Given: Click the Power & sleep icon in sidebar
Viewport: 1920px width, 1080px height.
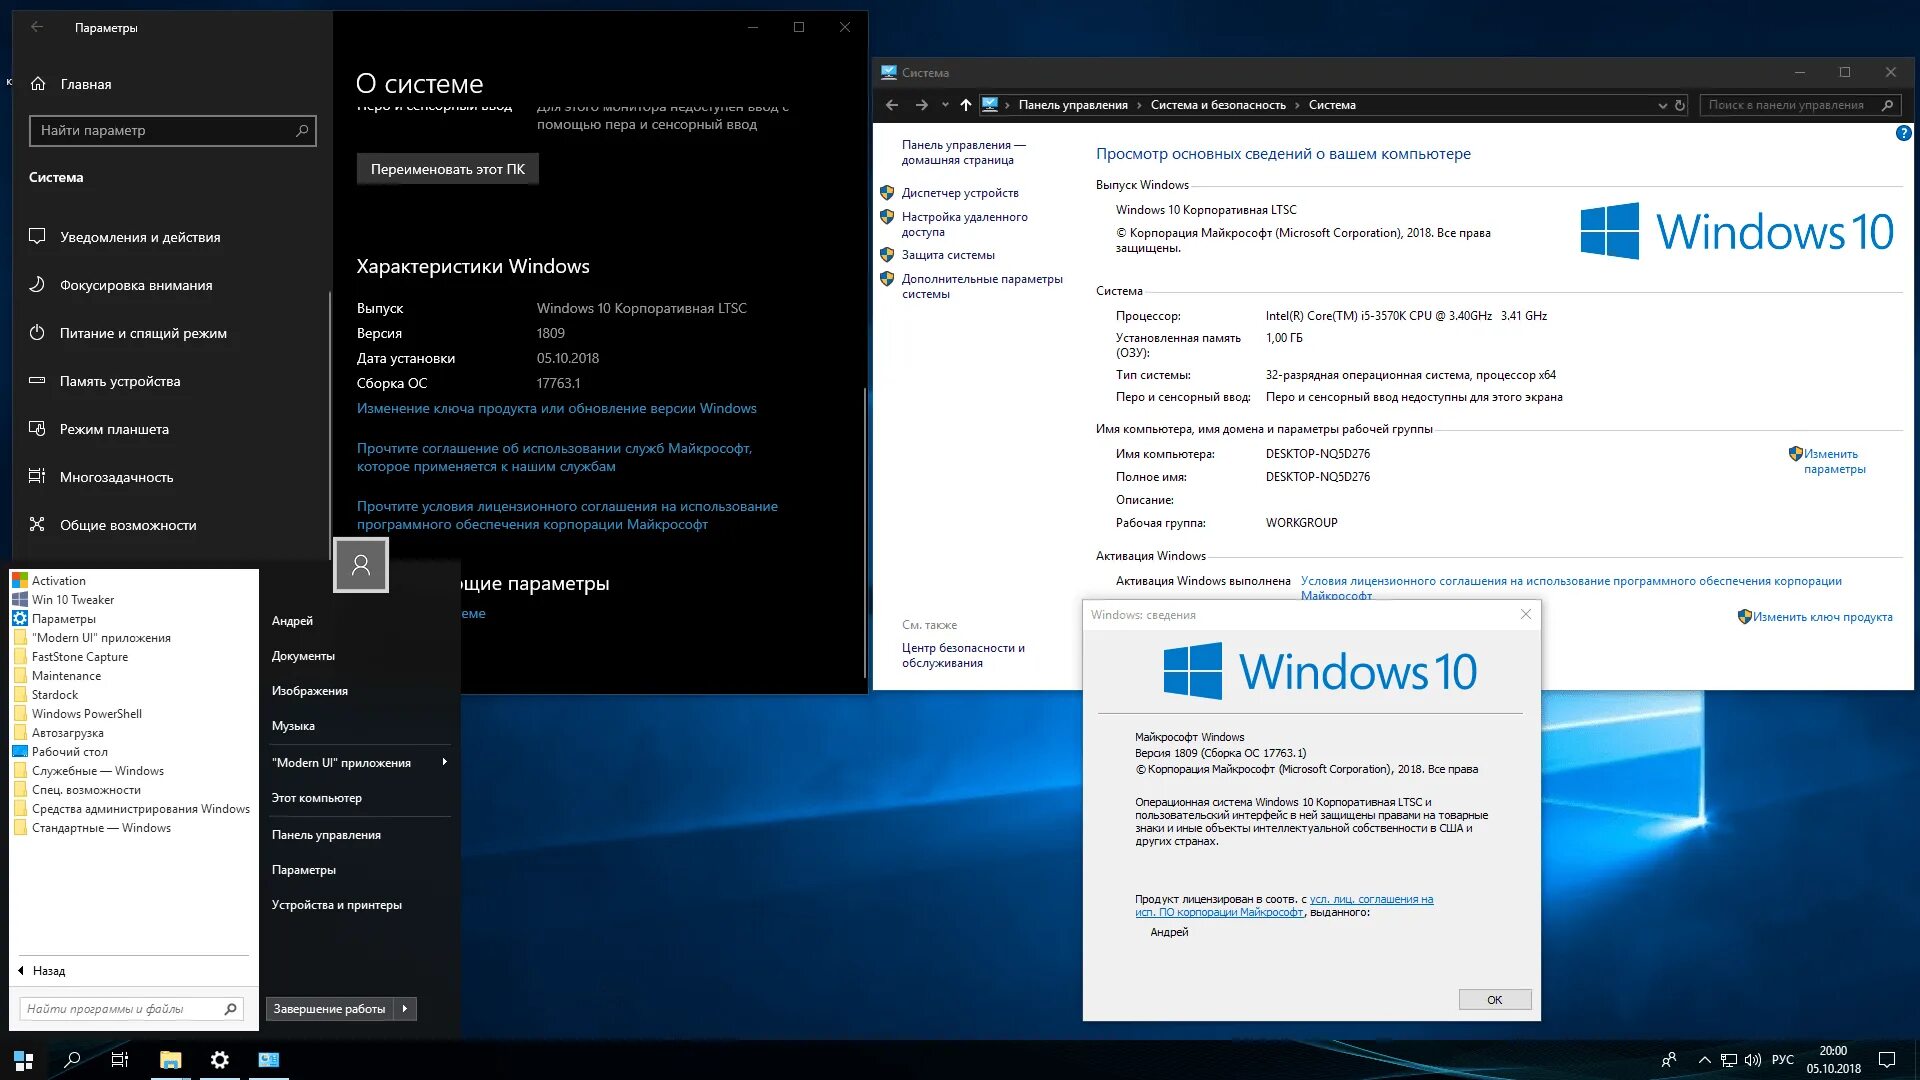Looking at the screenshot, I should pyautogui.click(x=37, y=333).
